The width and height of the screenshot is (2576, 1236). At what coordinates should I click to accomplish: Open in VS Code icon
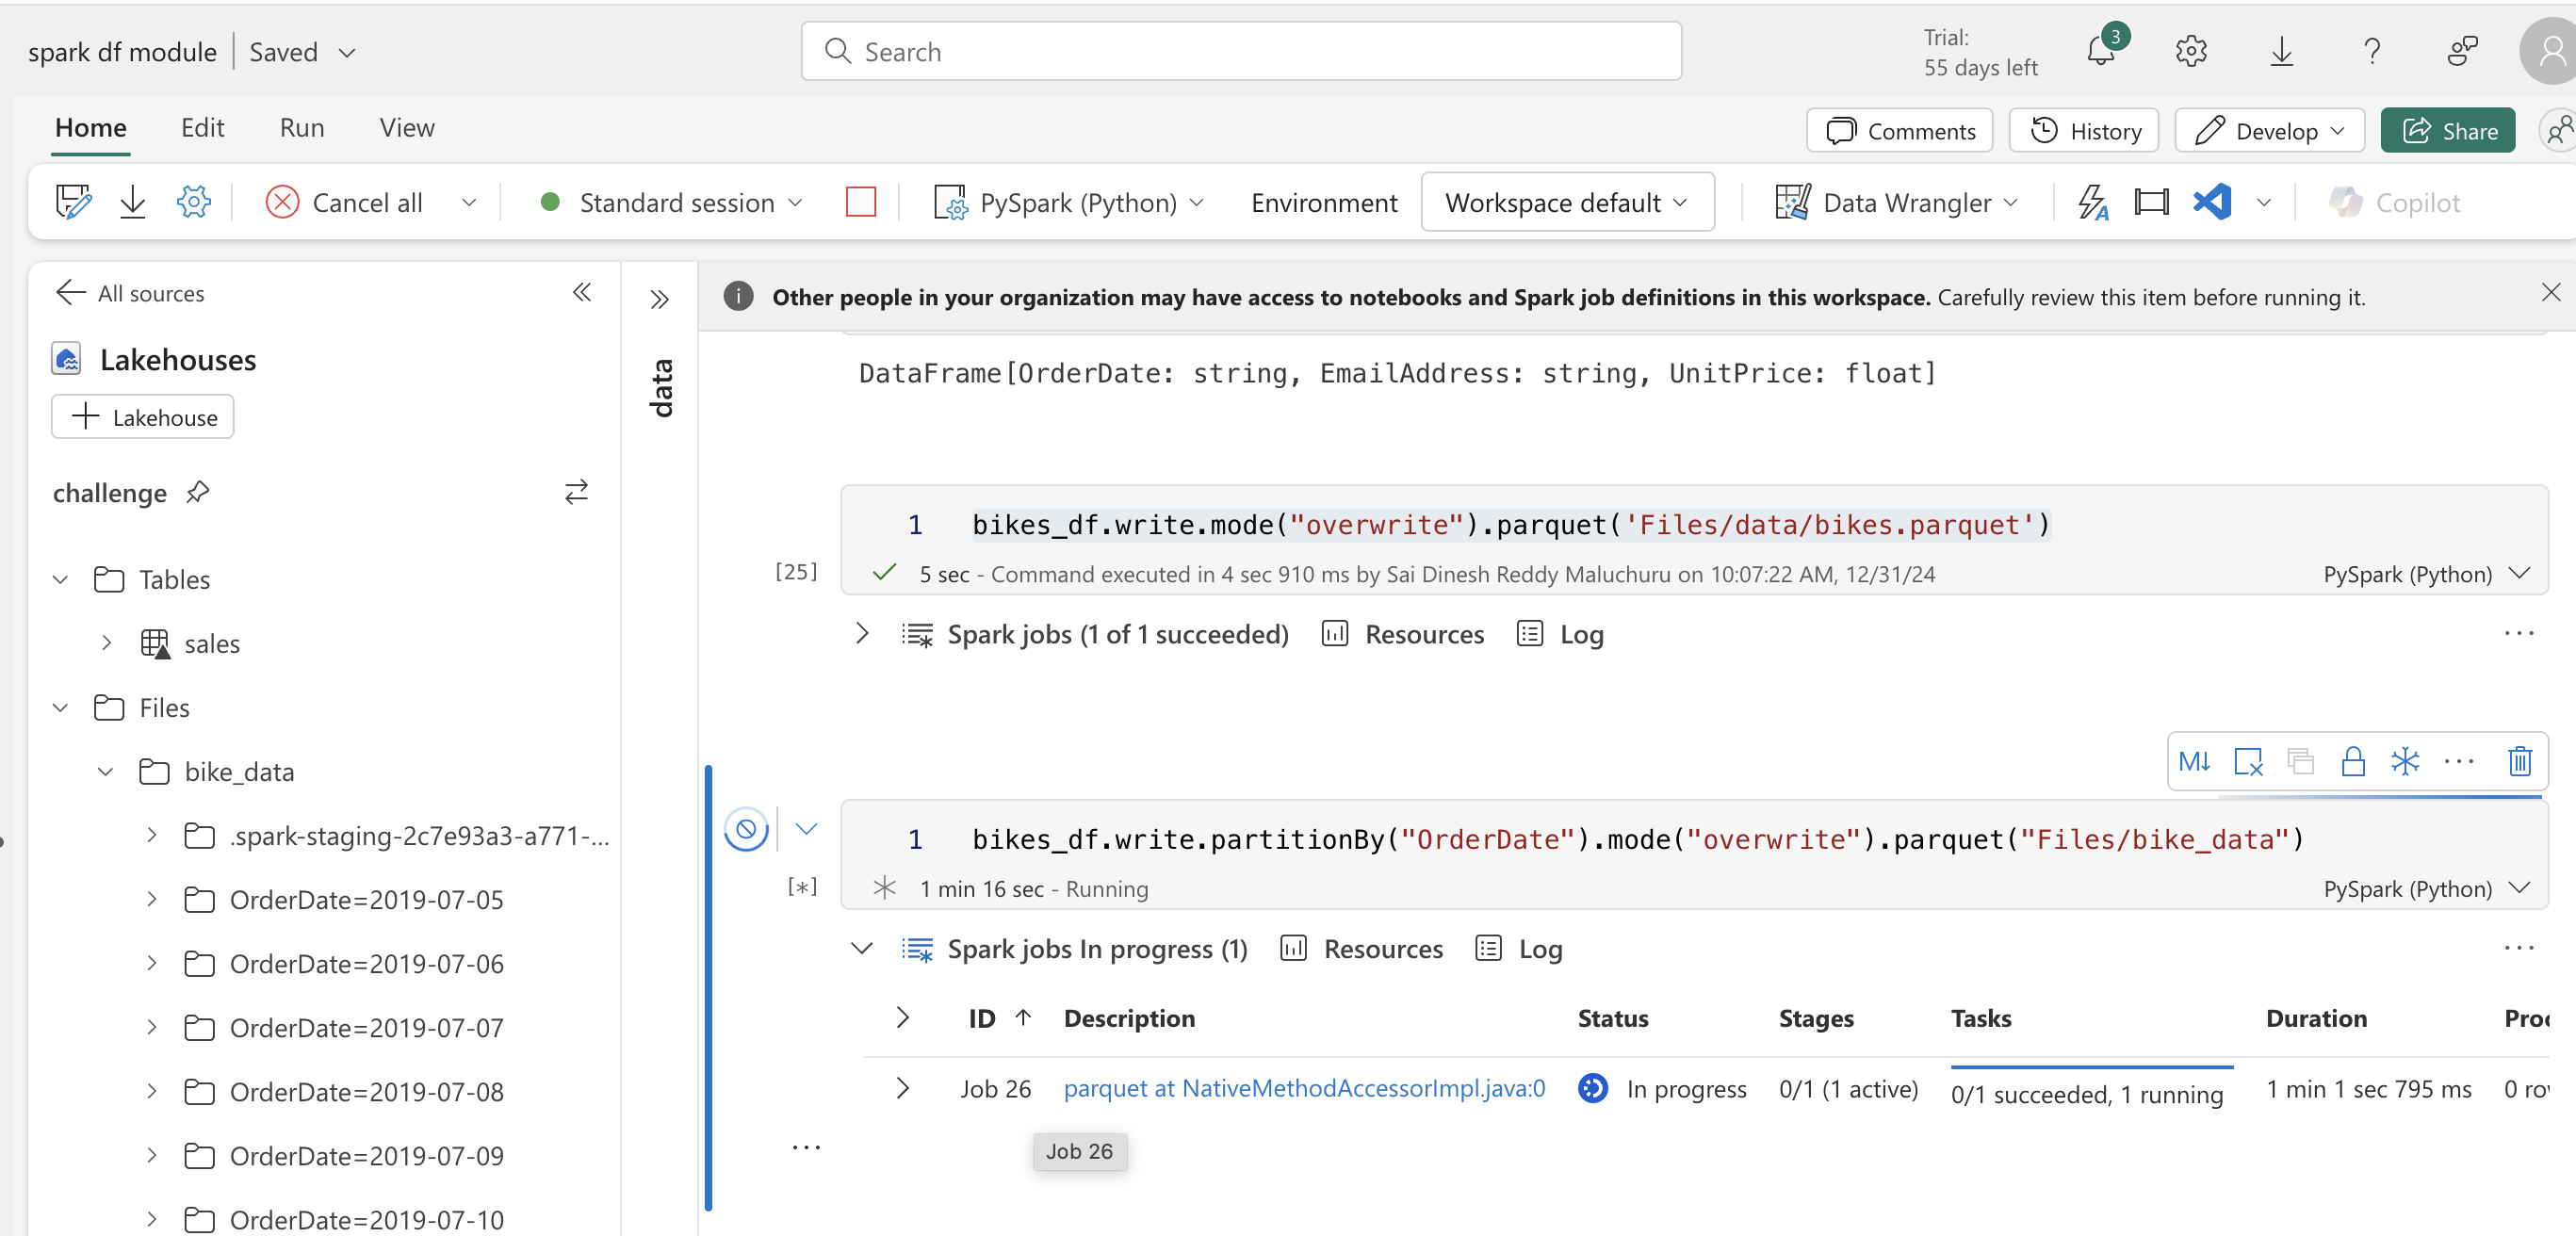click(2211, 202)
